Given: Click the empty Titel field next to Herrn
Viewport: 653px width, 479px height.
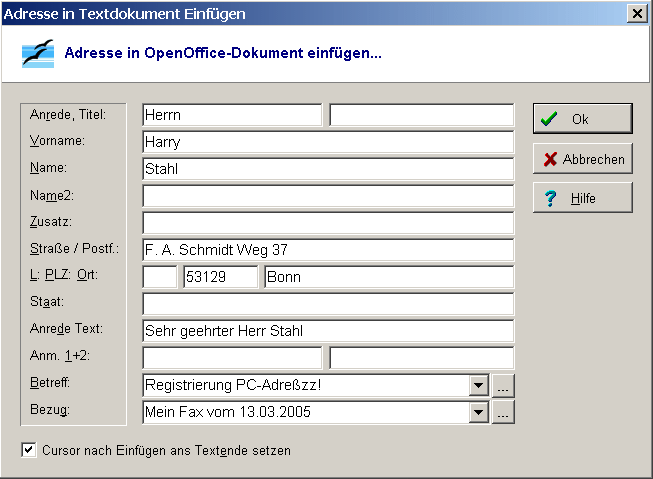Looking at the screenshot, I should click(421, 115).
